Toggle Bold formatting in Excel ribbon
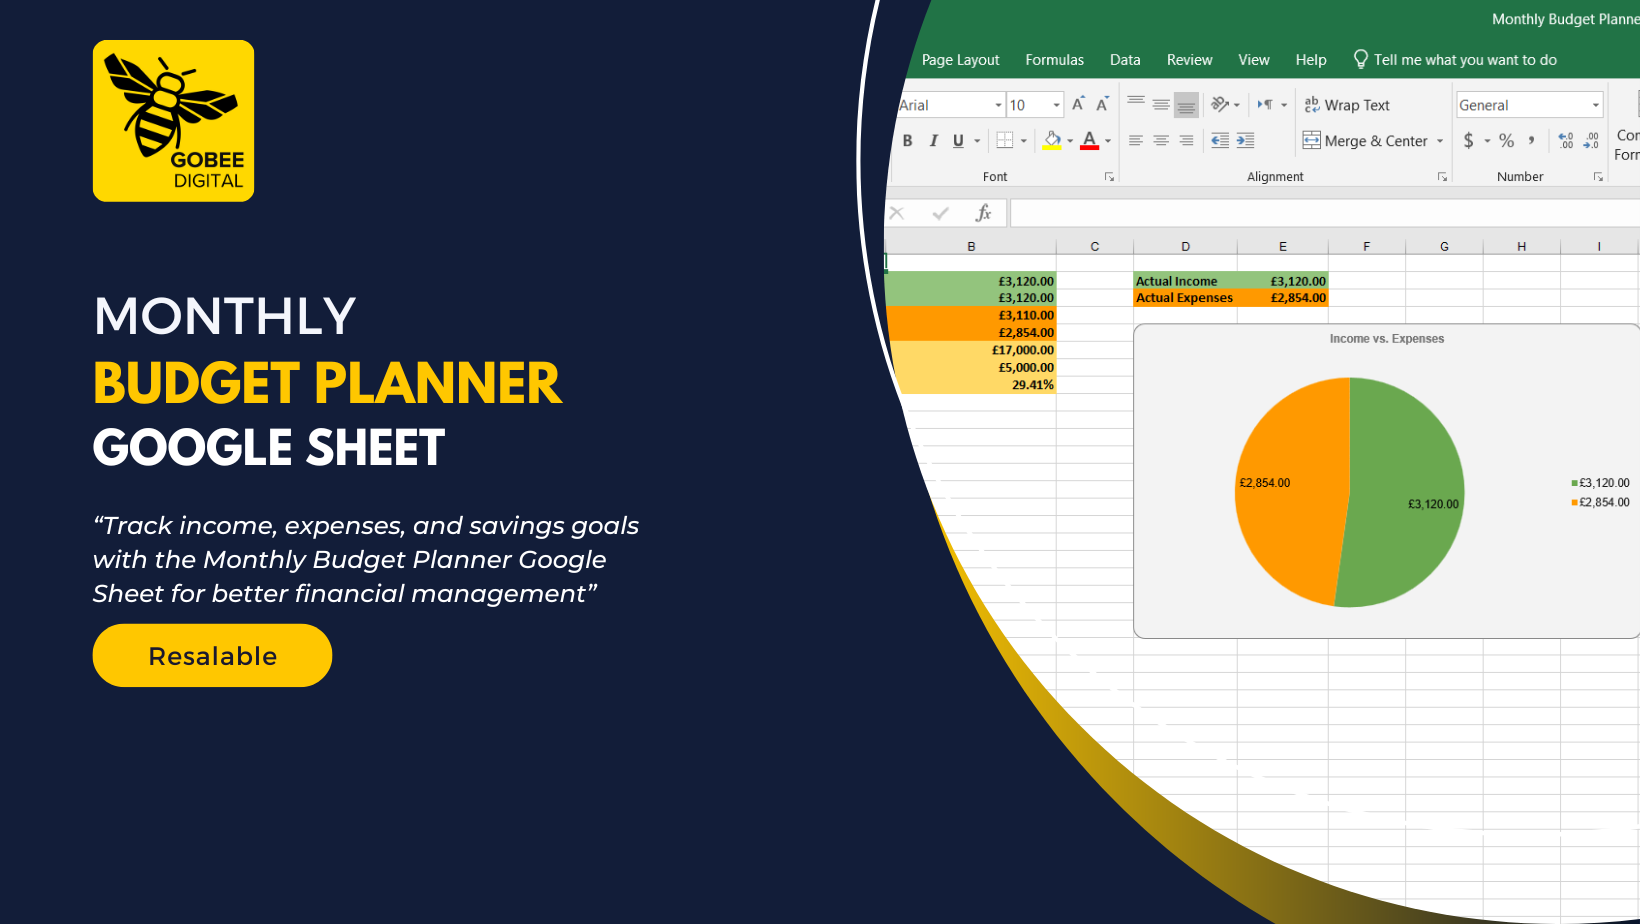1640x924 pixels. (x=907, y=141)
